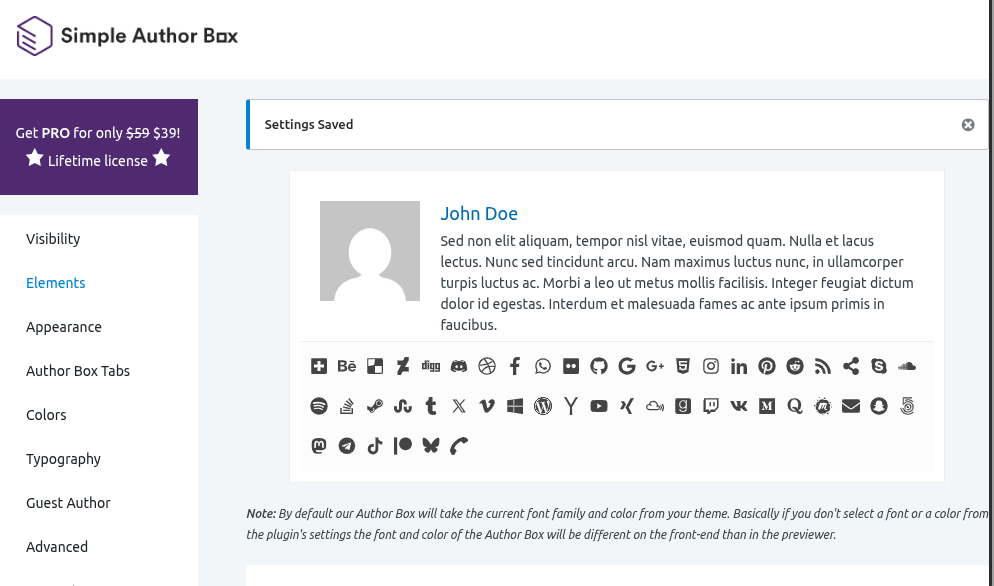Click the TikTok social icon
Image resolution: width=994 pixels, height=586 pixels.
coord(375,446)
